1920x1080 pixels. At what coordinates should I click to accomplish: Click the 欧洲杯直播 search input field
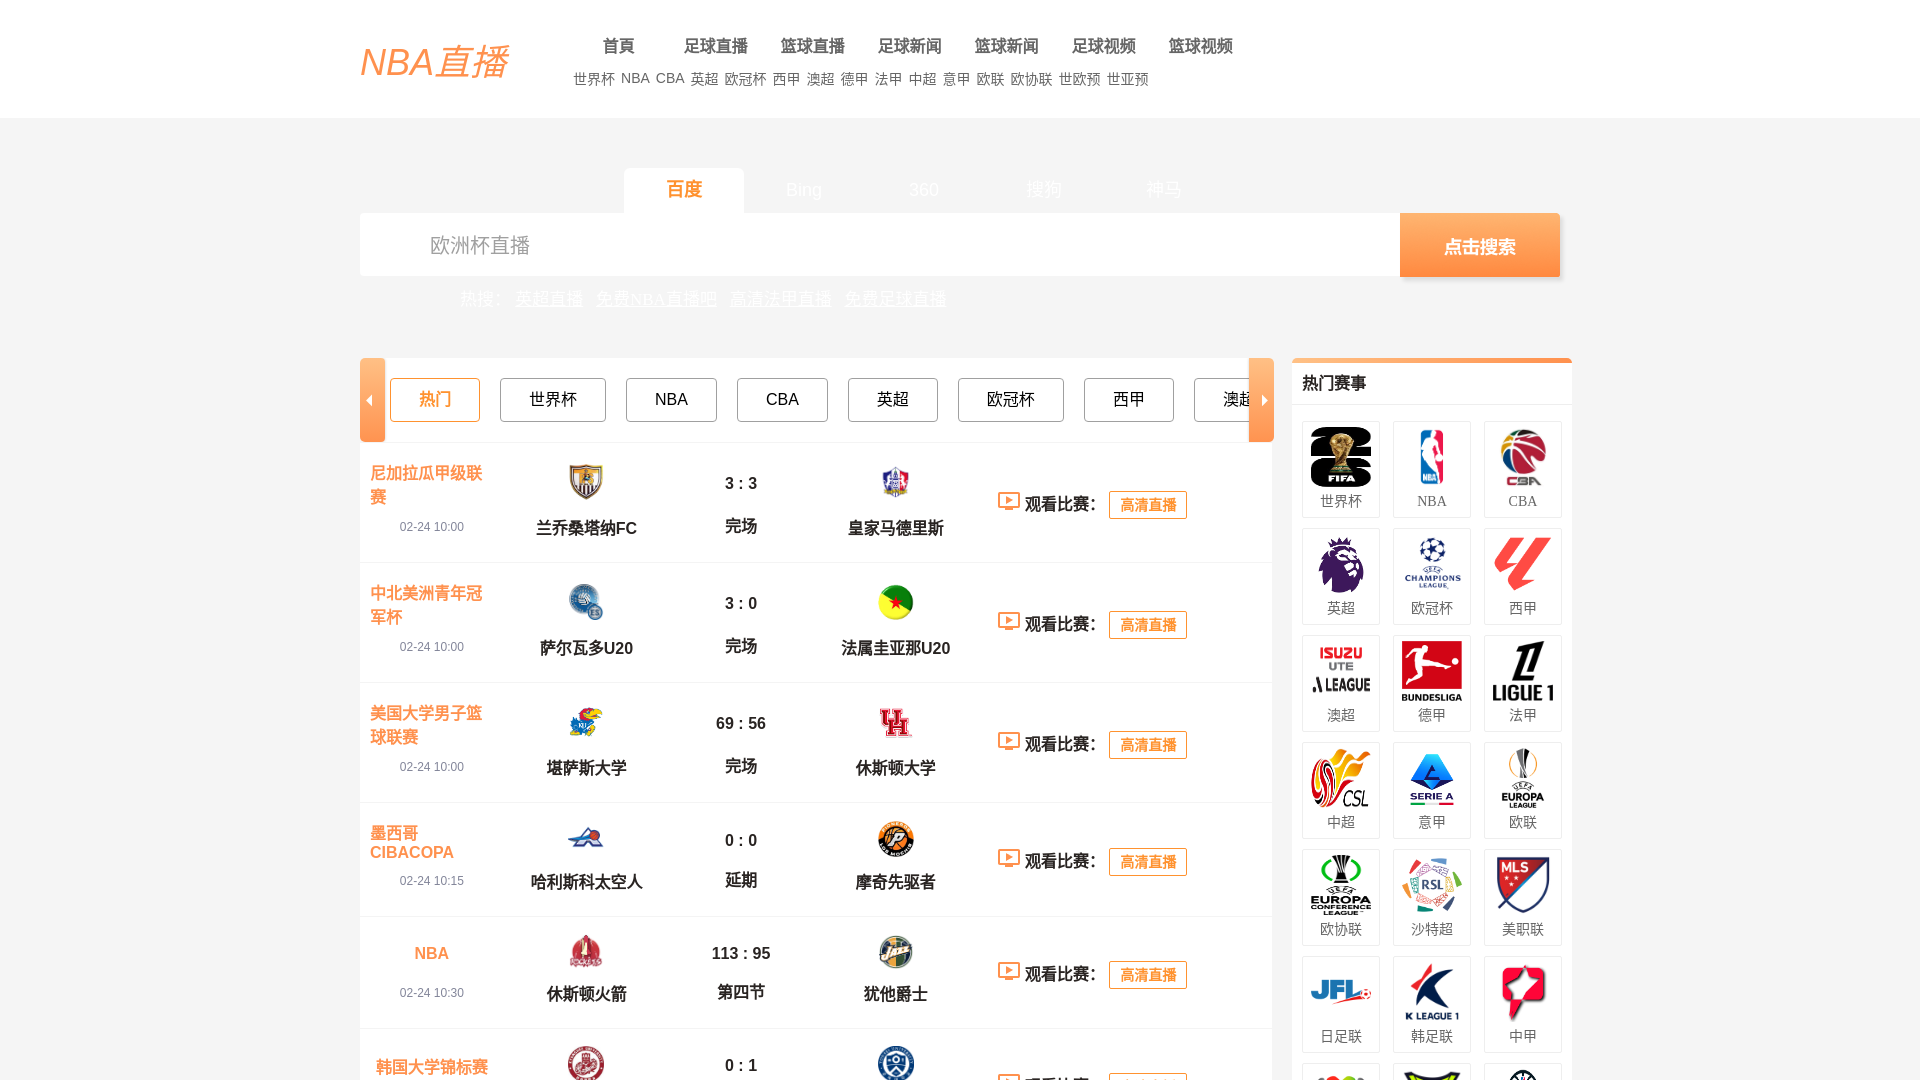pos(880,245)
